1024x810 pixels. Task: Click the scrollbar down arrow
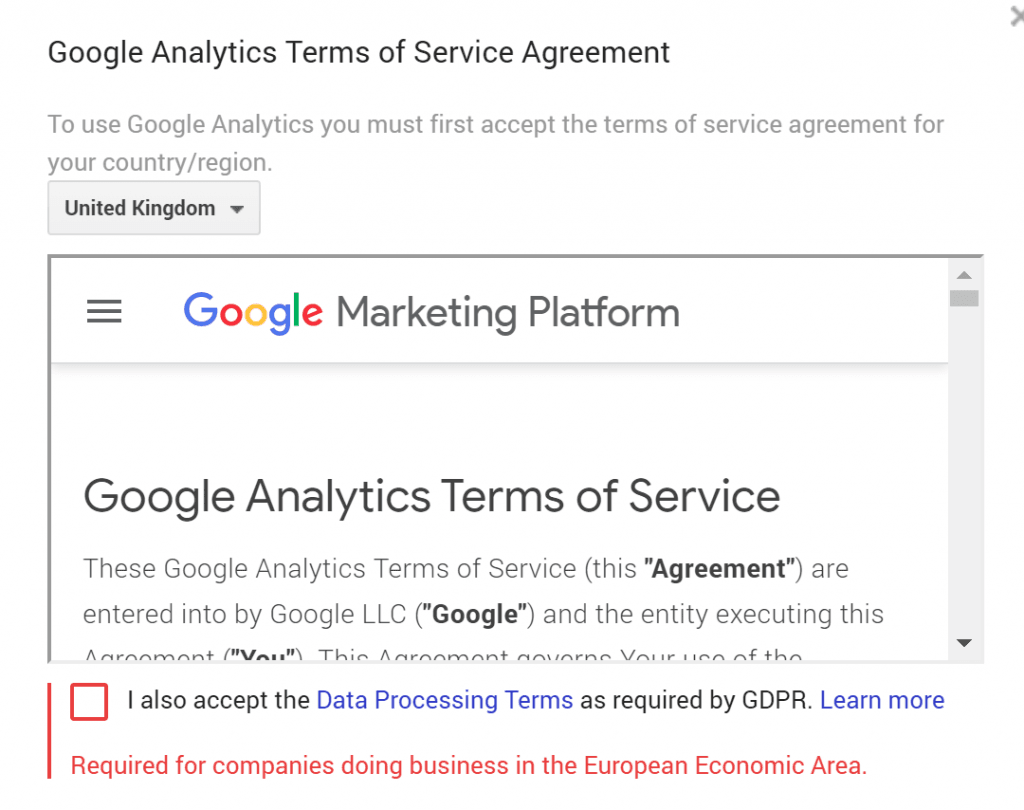point(963,643)
